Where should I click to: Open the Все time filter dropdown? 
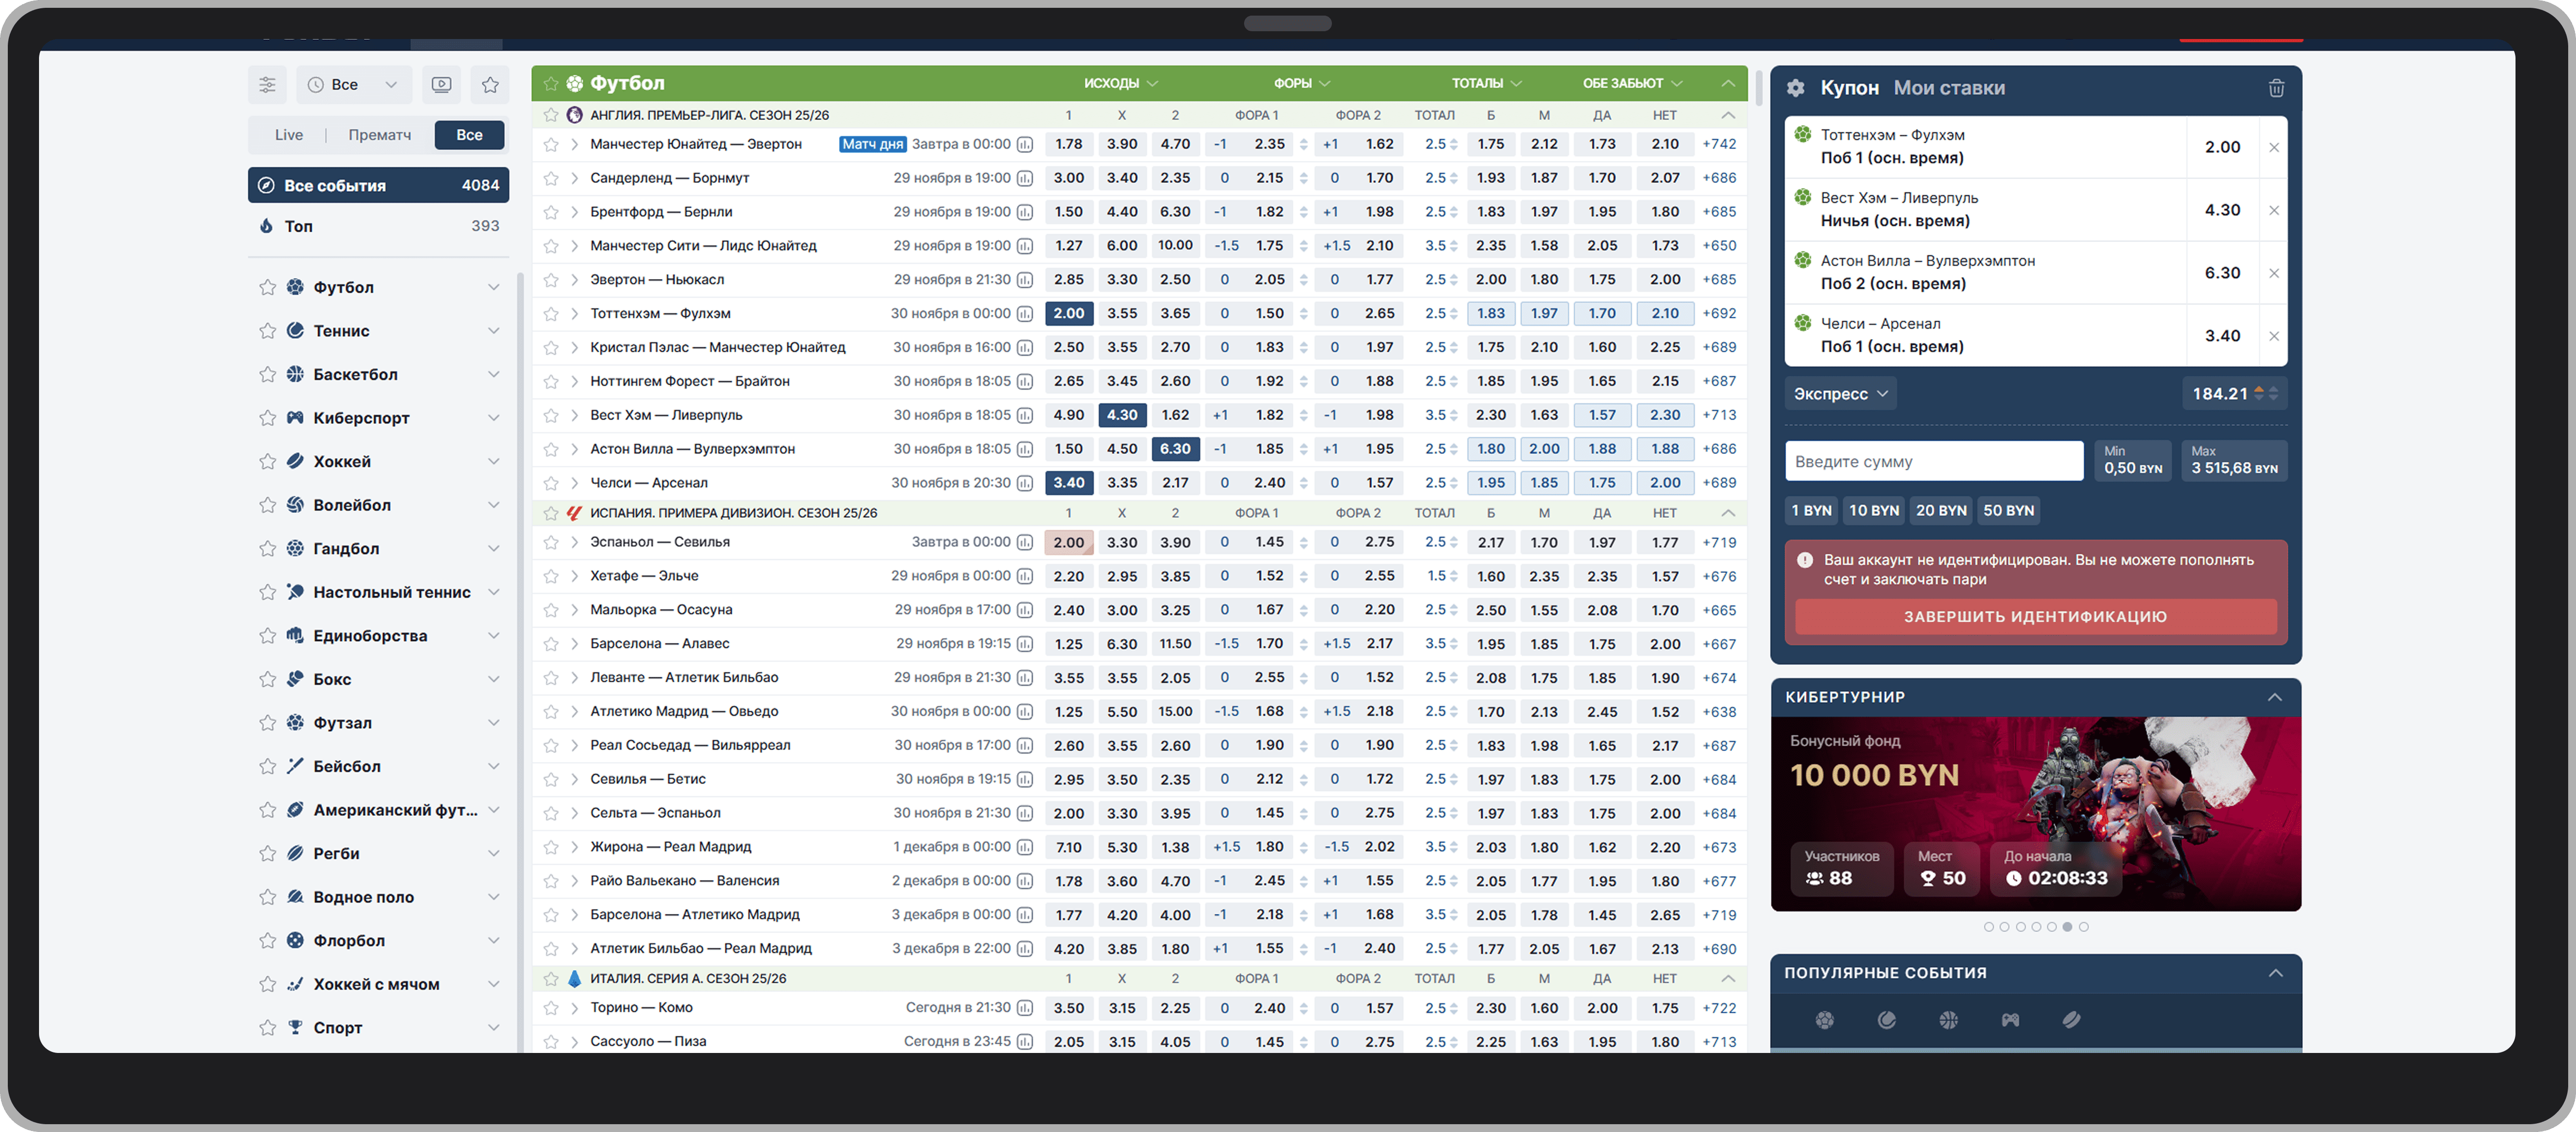tap(353, 85)
